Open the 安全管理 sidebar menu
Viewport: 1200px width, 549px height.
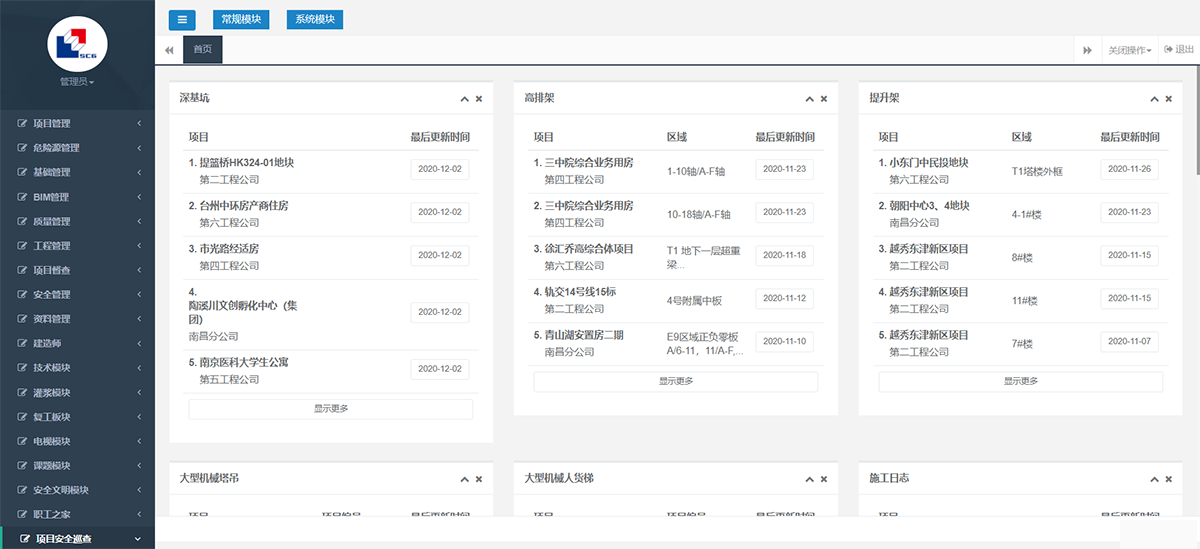[77, 295]
